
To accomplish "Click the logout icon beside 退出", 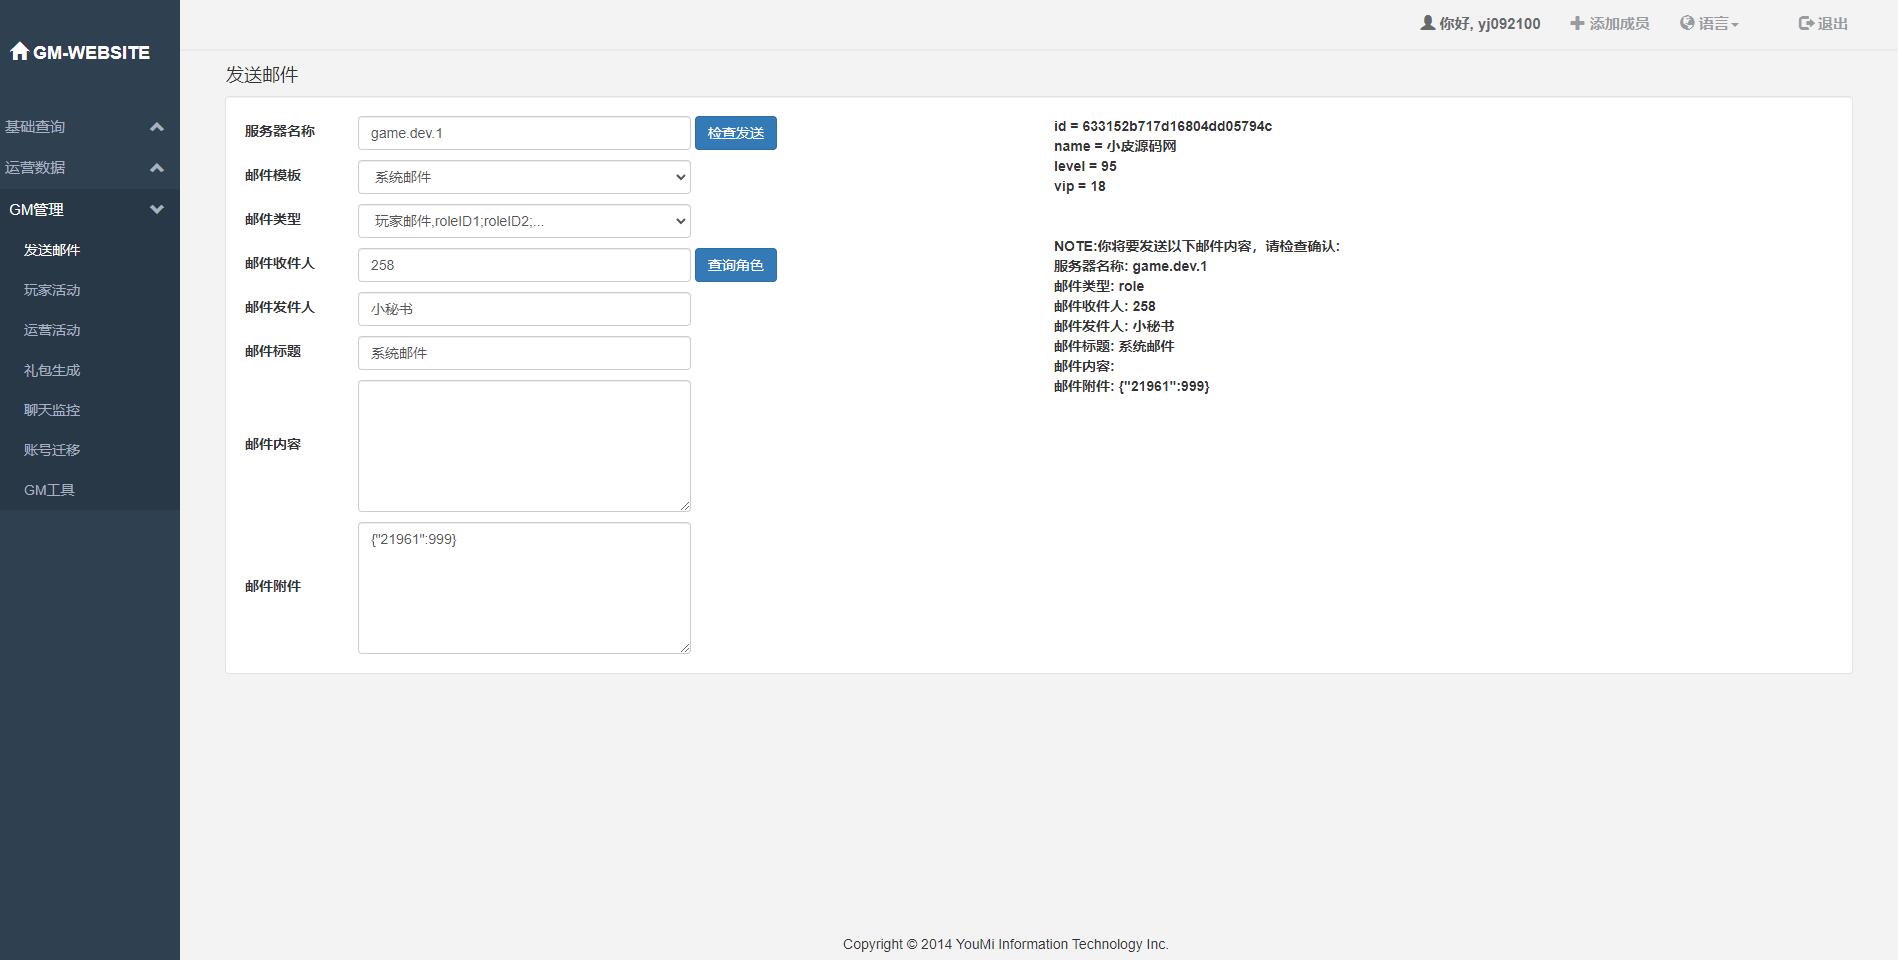I will coord(1806,22).
